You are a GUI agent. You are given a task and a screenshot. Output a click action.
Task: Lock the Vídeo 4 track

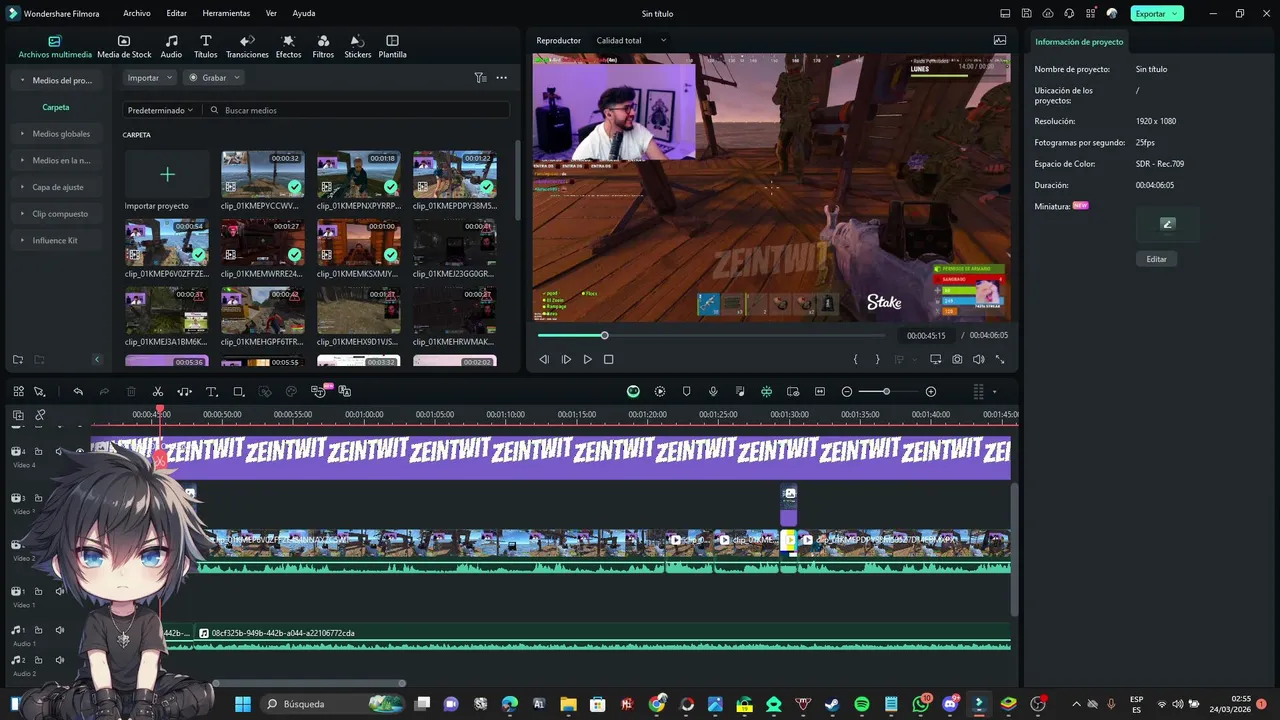pyautogui.click(x=39, y=451)
